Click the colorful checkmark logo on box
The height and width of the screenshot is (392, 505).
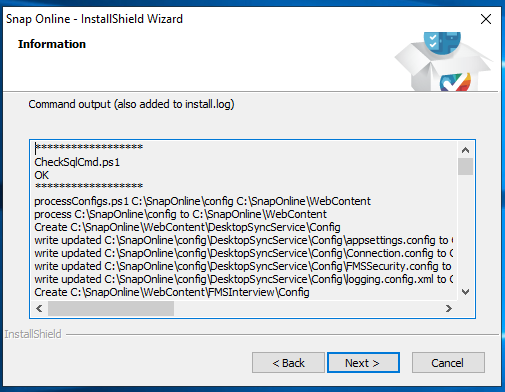[455, 82]
